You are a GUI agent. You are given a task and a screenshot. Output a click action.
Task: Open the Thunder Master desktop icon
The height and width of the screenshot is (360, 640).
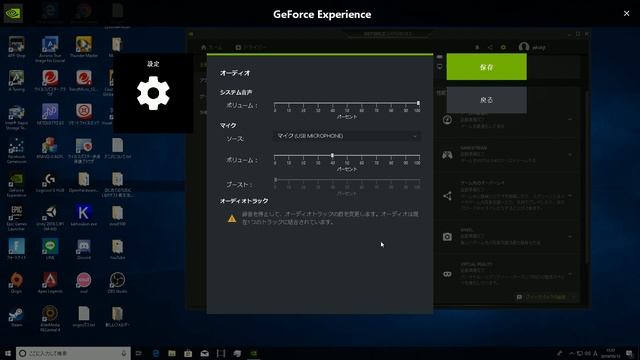click(84, 47)
